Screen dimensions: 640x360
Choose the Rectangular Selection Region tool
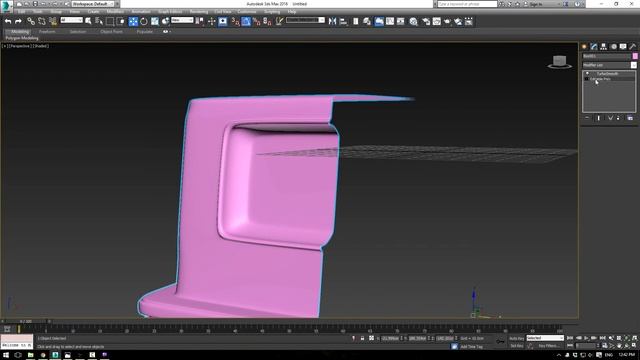click(110, 21)
